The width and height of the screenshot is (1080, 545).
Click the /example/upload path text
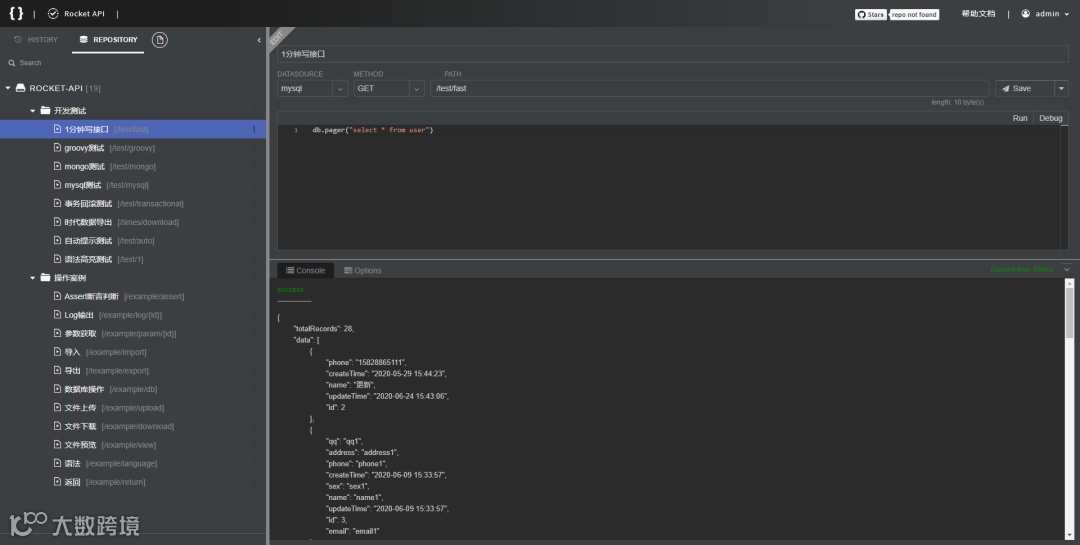coord(133,408)
